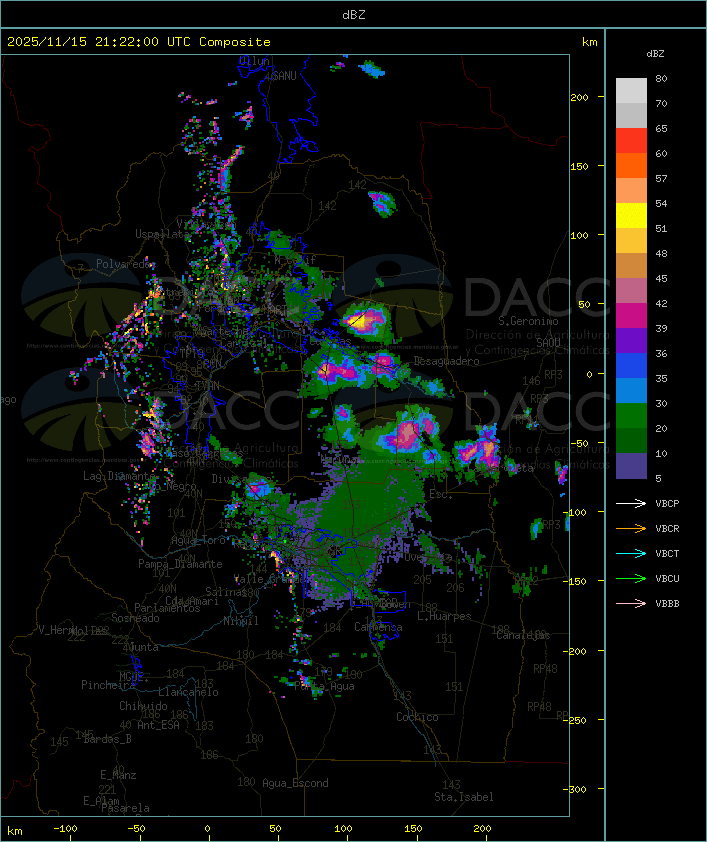The height and width of the screenshot is (842, 707).
Task: Click the Agua_Escond map label
Action: coord(295,783)
